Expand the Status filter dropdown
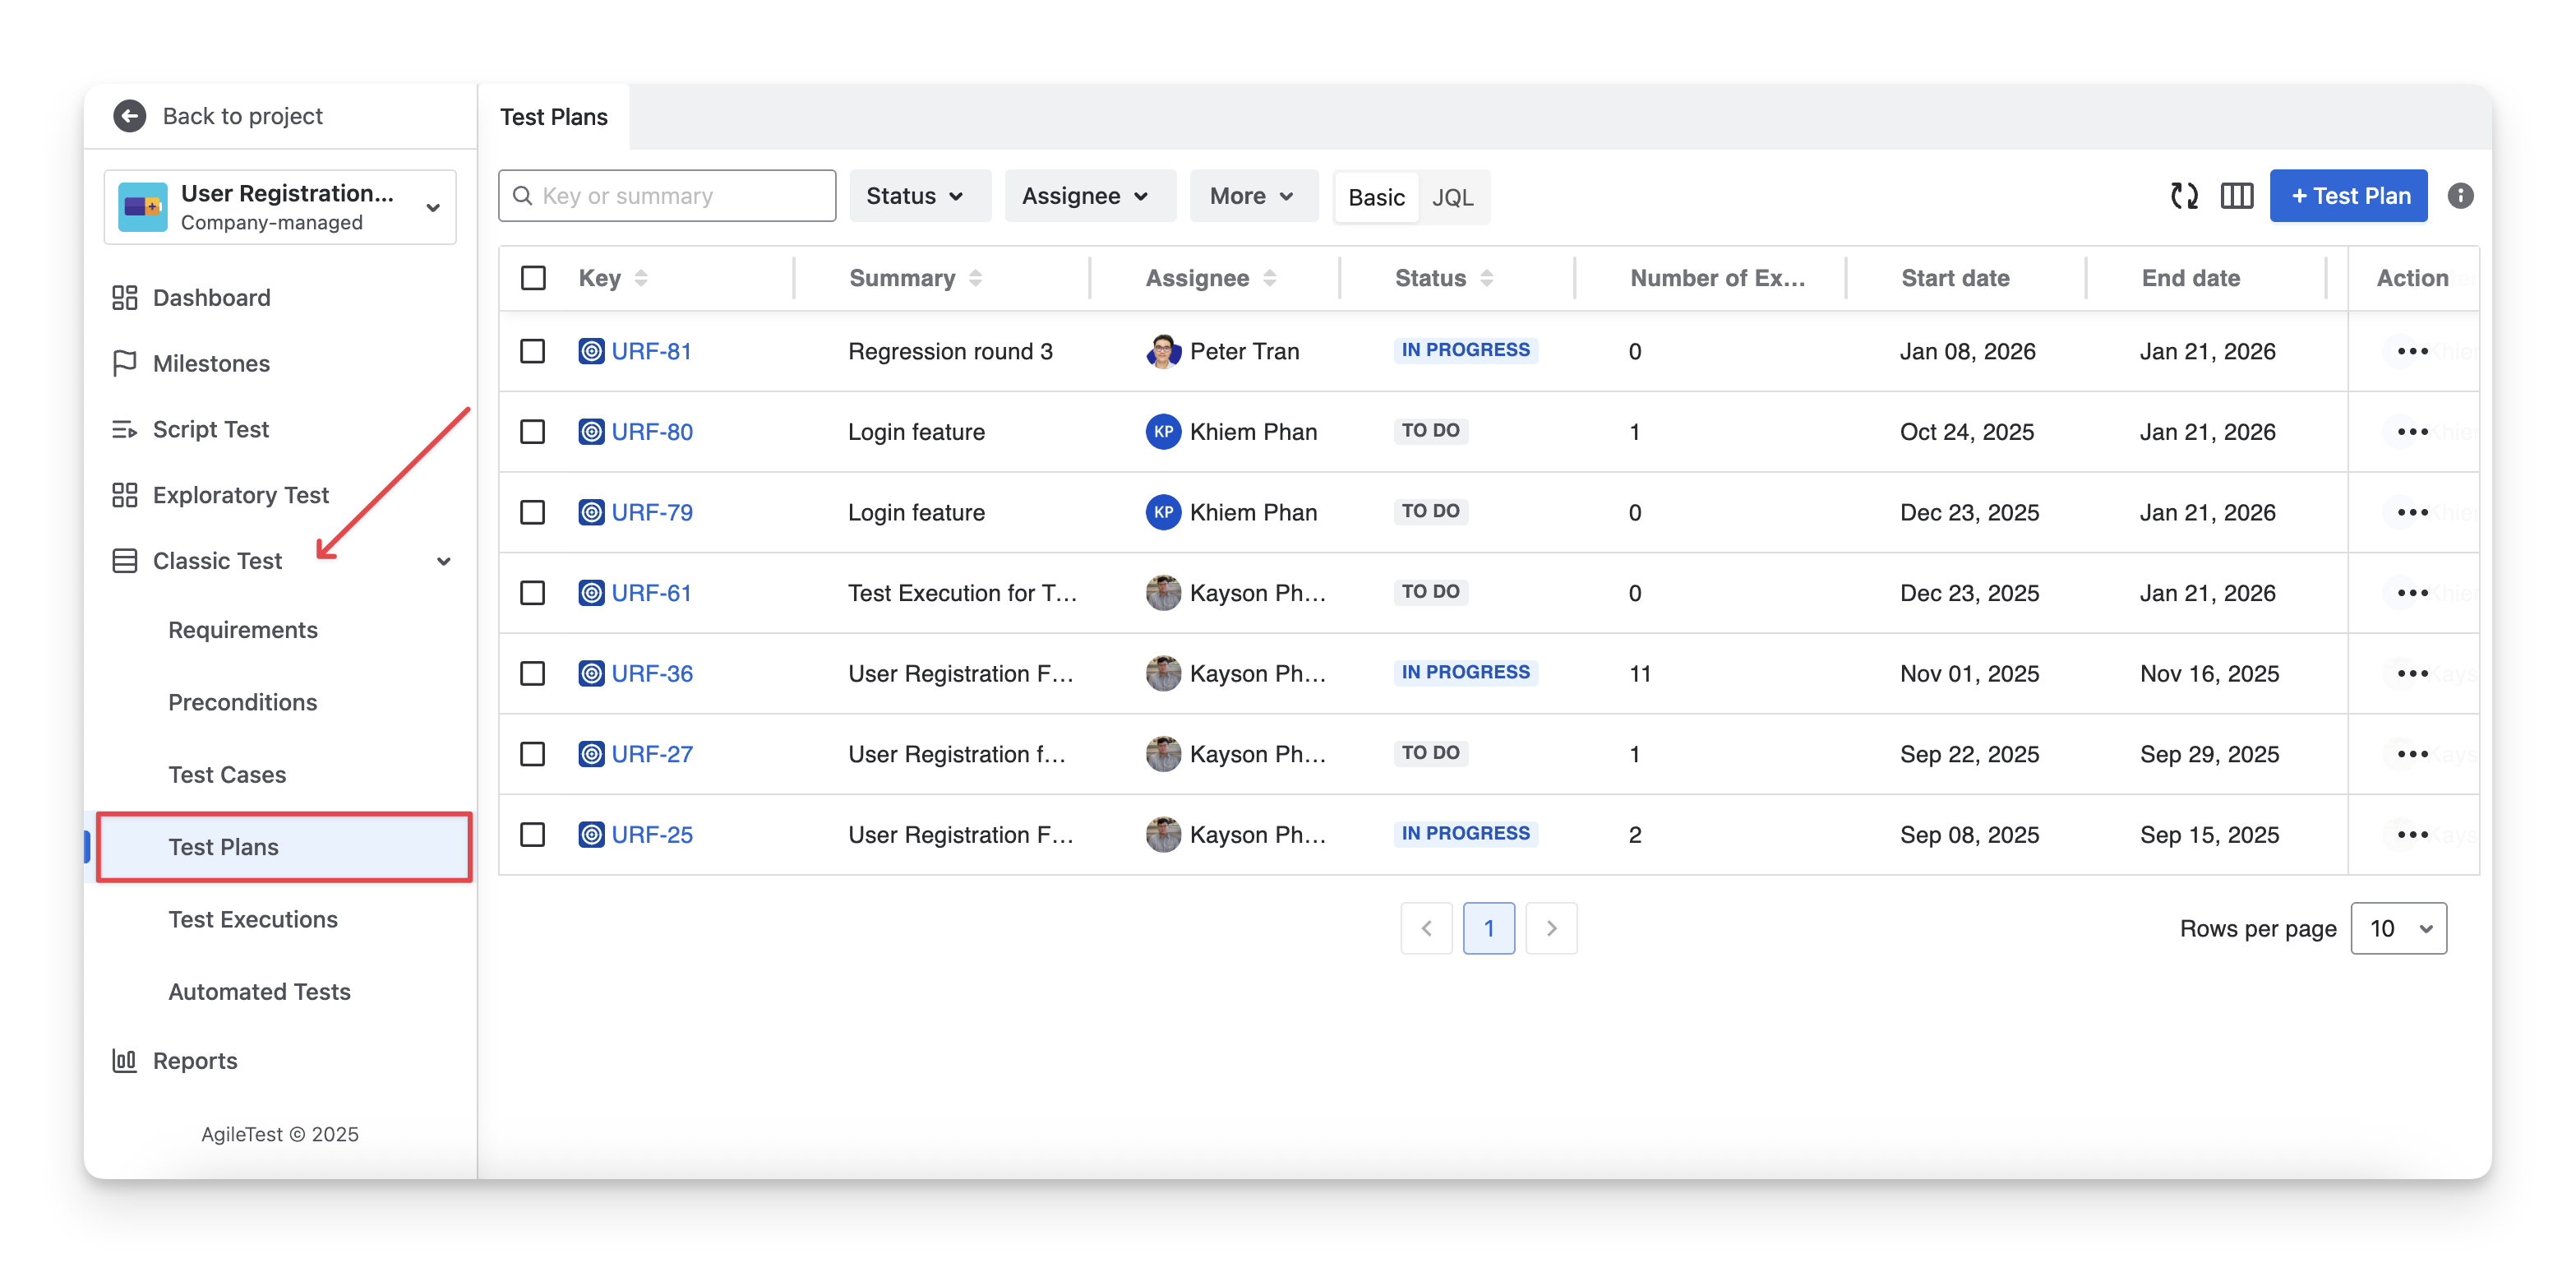The width and height of the screenshot is (2576, 1263). (x=915, y=196)
